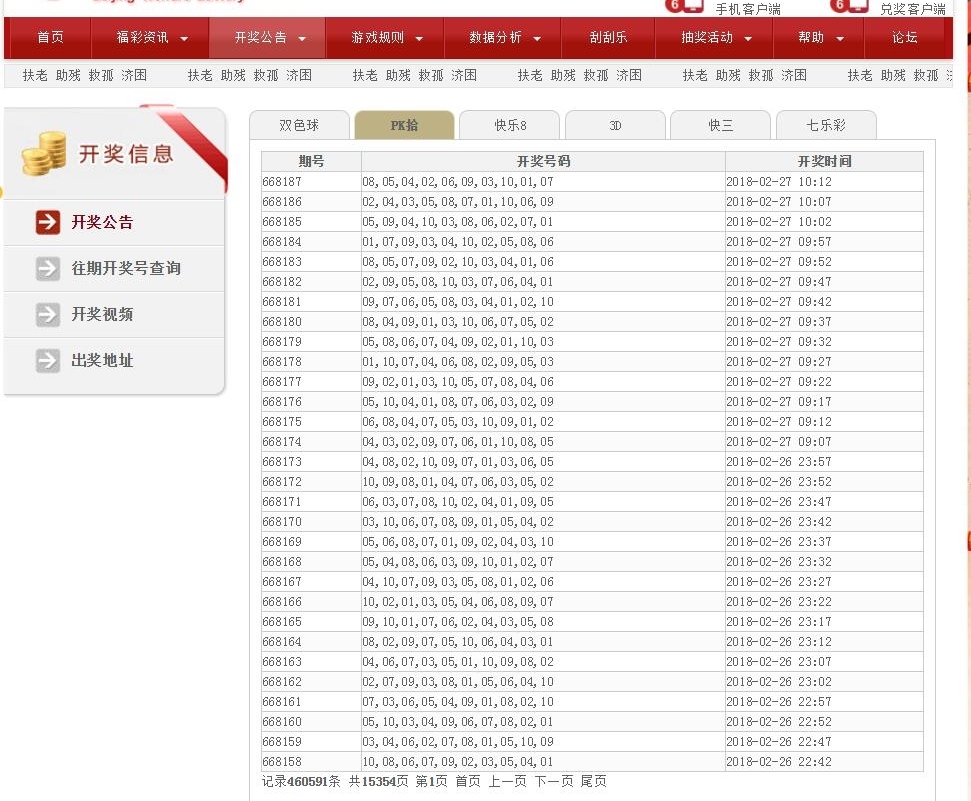Image resolution: width=971 pixels, height=801 pixels.
Task: Open 出奖地址 in the sidebar
Action: (x=102, y=361)
